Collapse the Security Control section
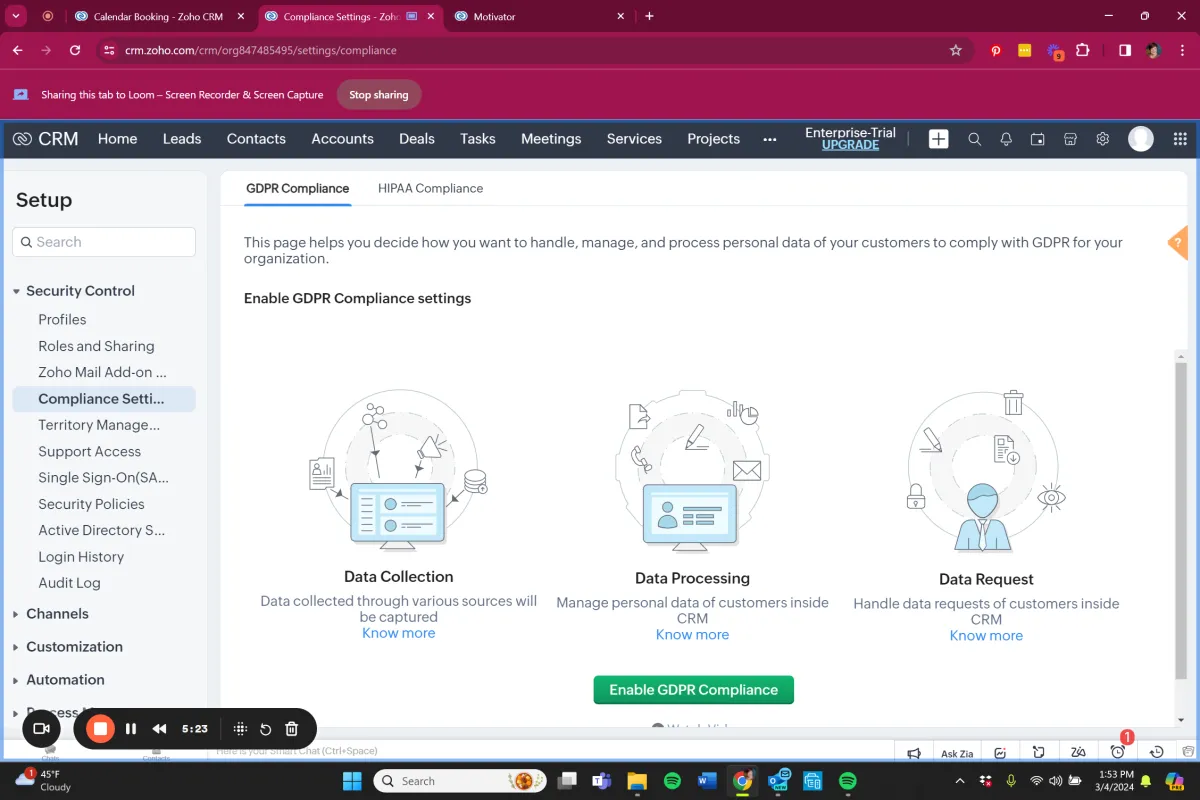The height and width of the screenshot is (800, 1200). (16, 292)
